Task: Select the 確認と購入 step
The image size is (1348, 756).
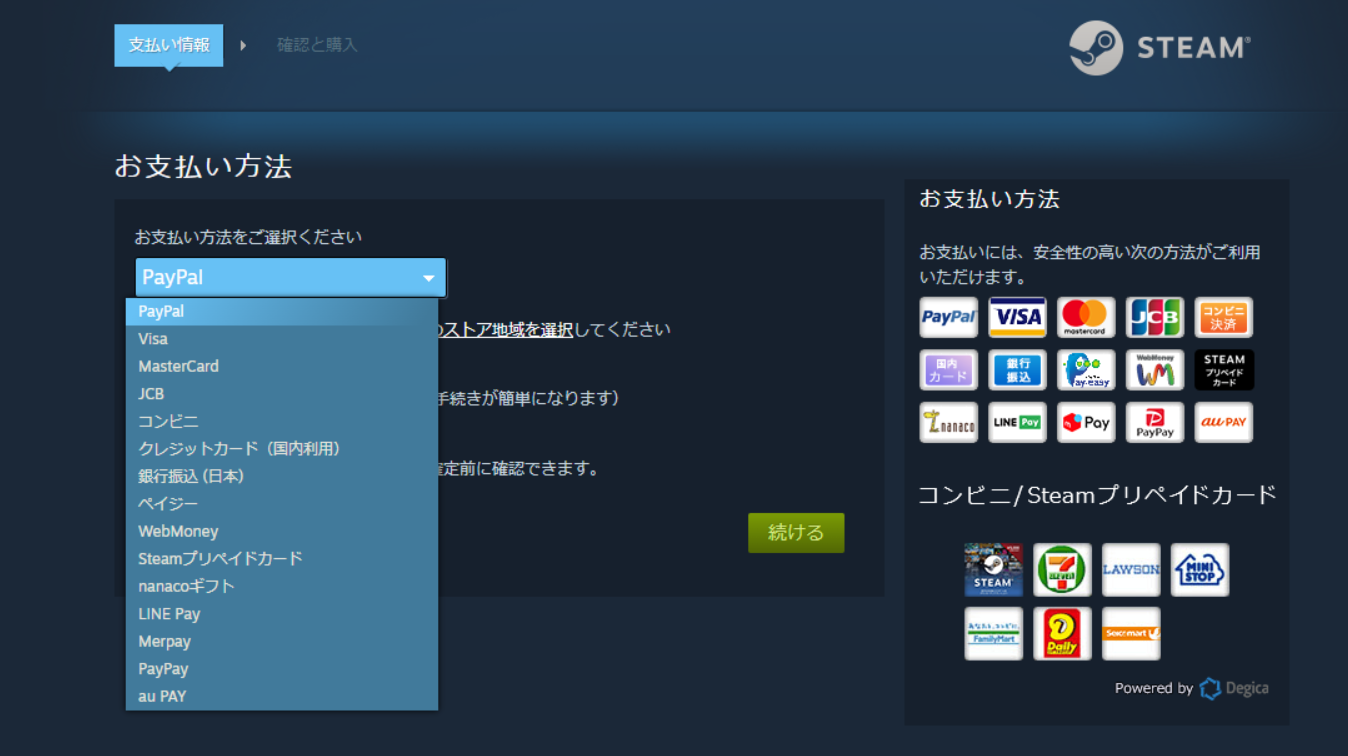Action: tap(316, 45)
